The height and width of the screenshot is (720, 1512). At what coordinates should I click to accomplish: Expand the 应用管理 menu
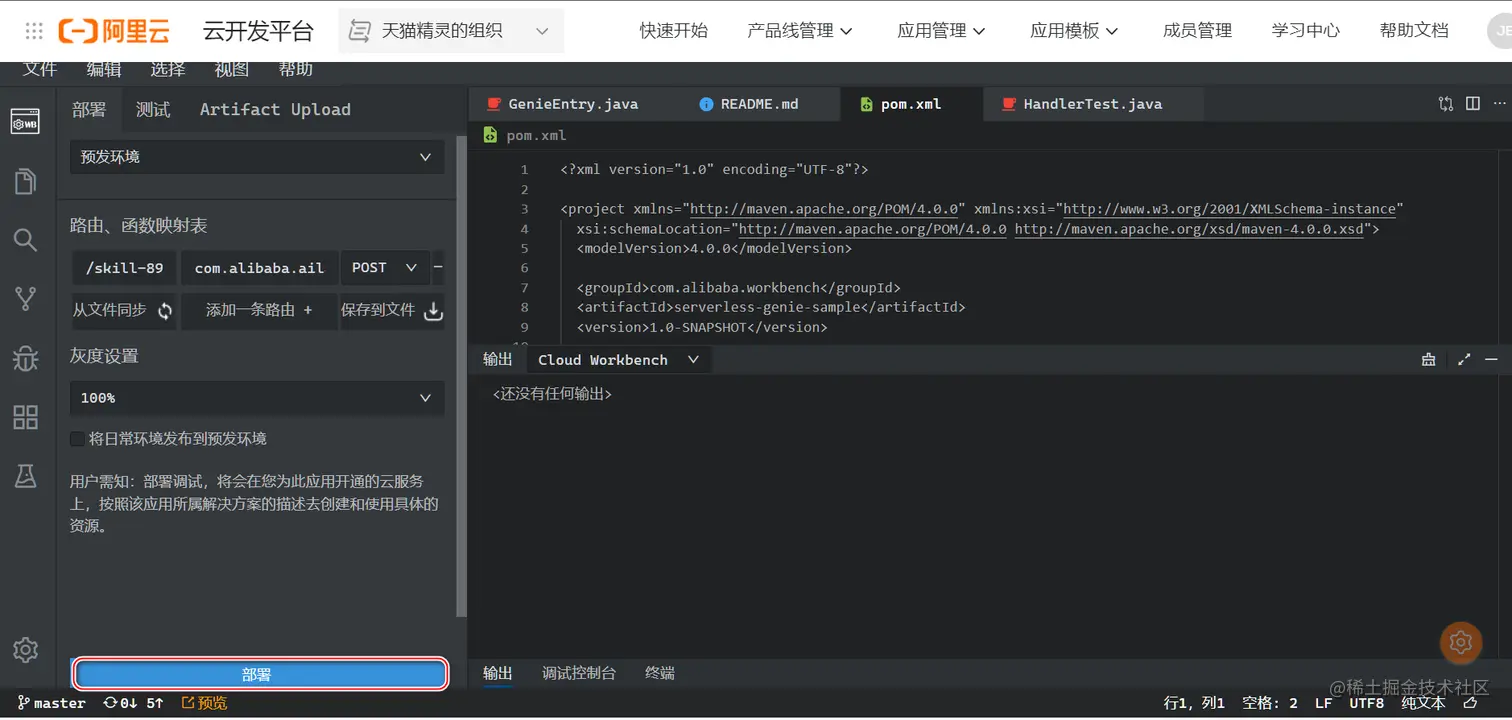point(941,31)
